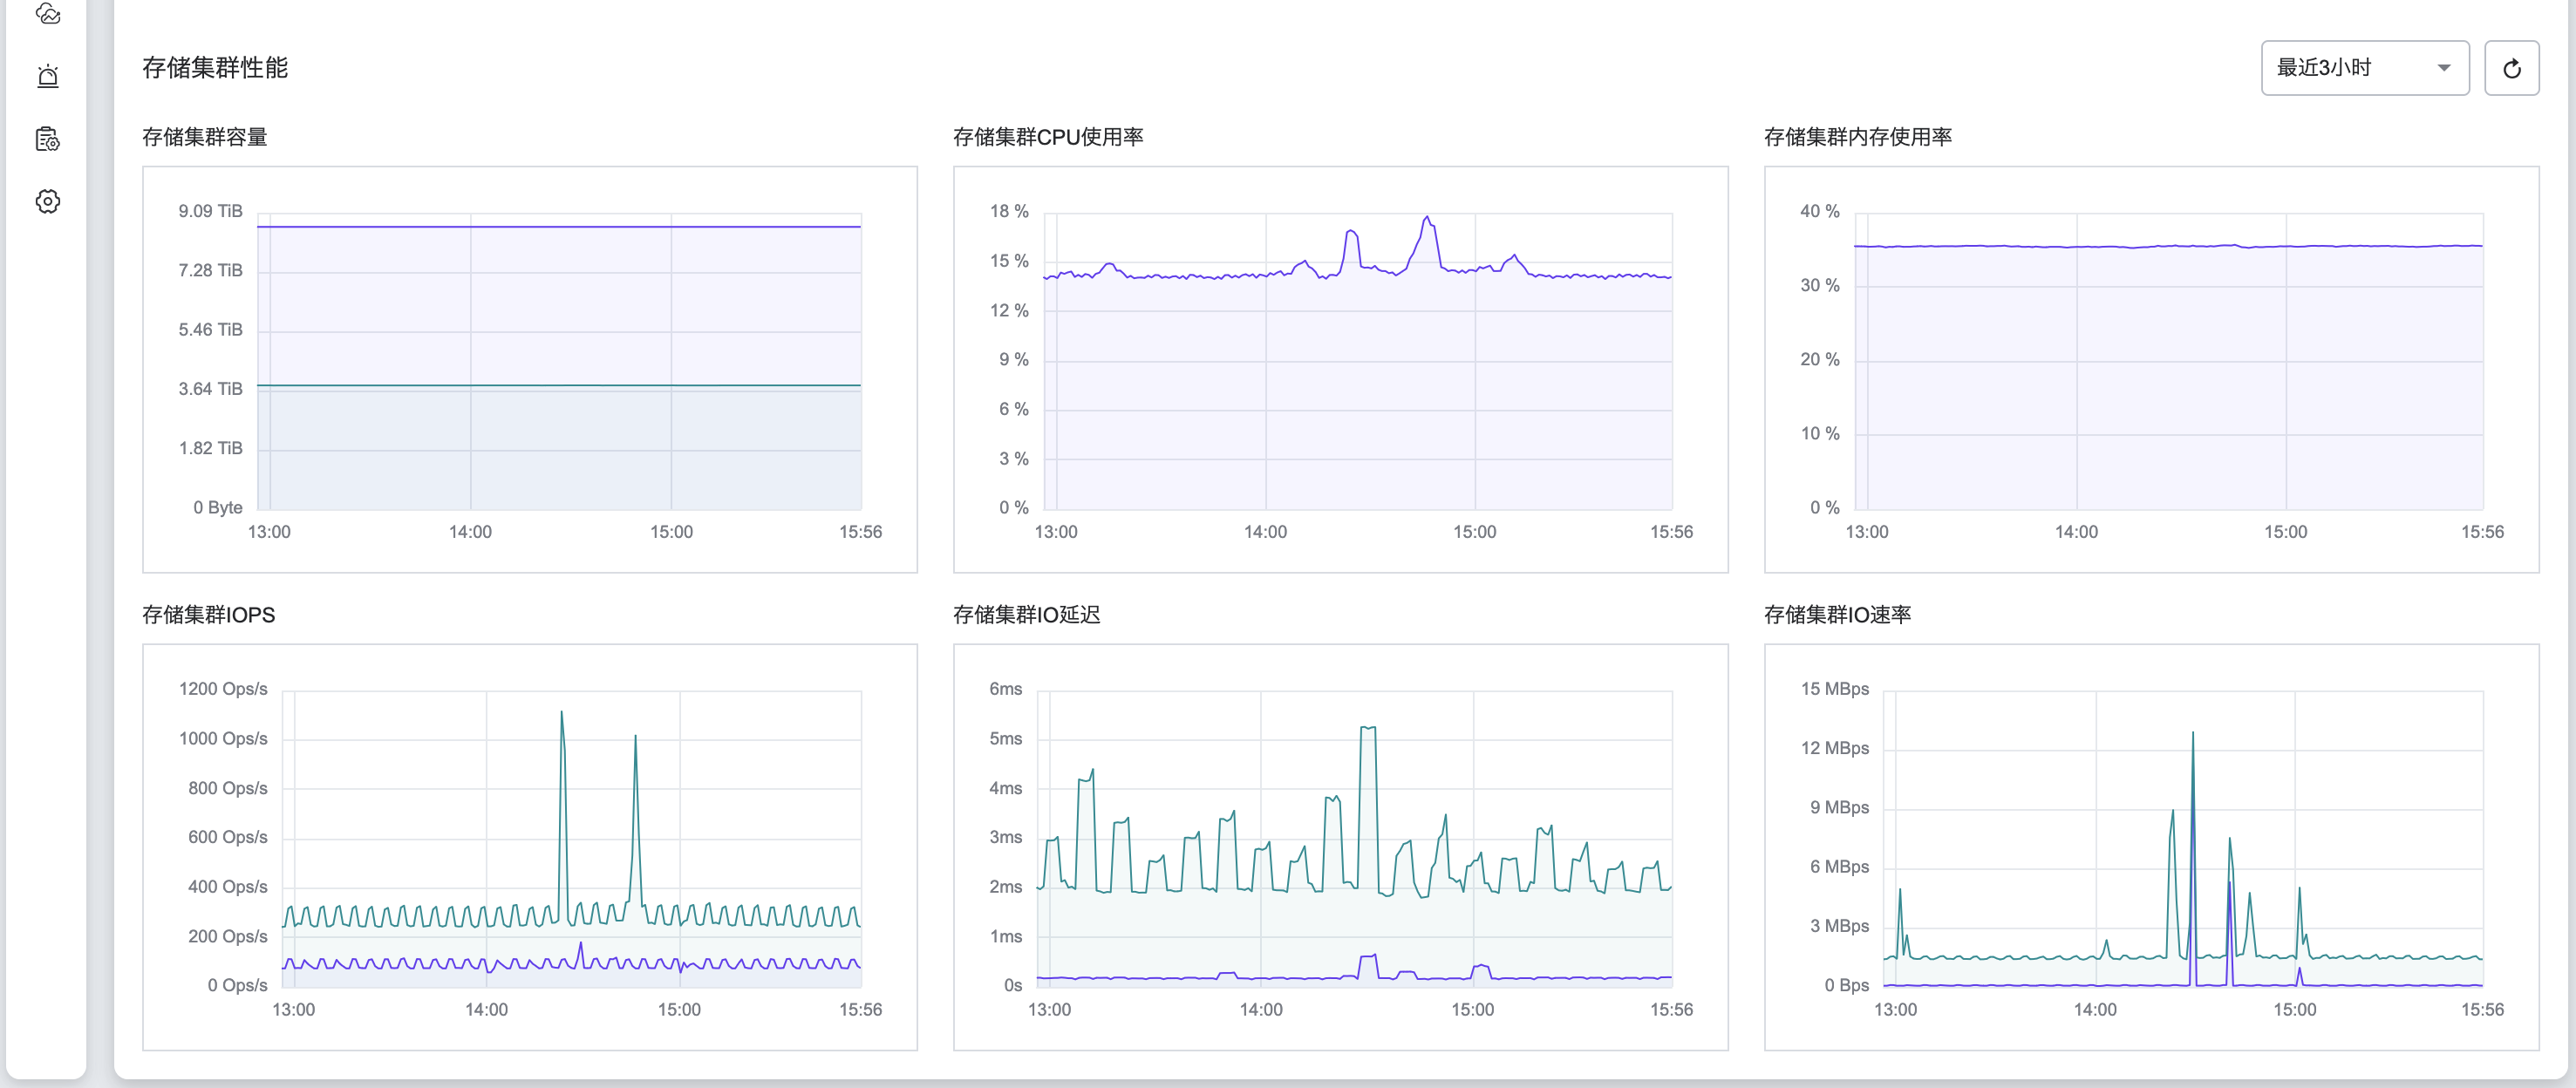Click the 存储集群容量 chart title
Viewport: 2576px width, 1088px height.
205,137
